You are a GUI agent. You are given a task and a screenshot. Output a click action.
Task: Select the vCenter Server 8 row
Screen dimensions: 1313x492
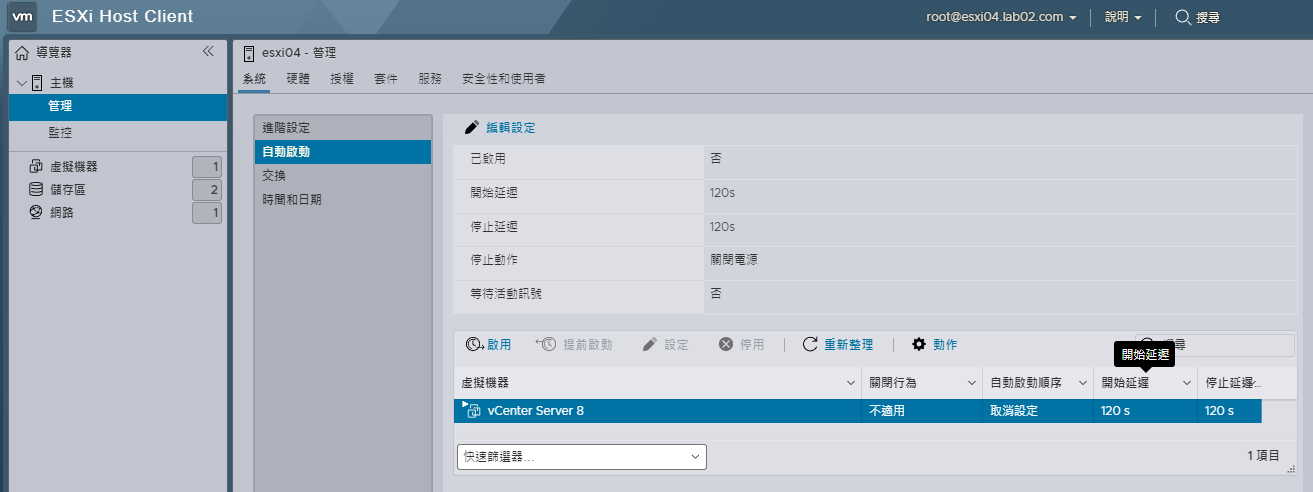click(x=857, y=411)
